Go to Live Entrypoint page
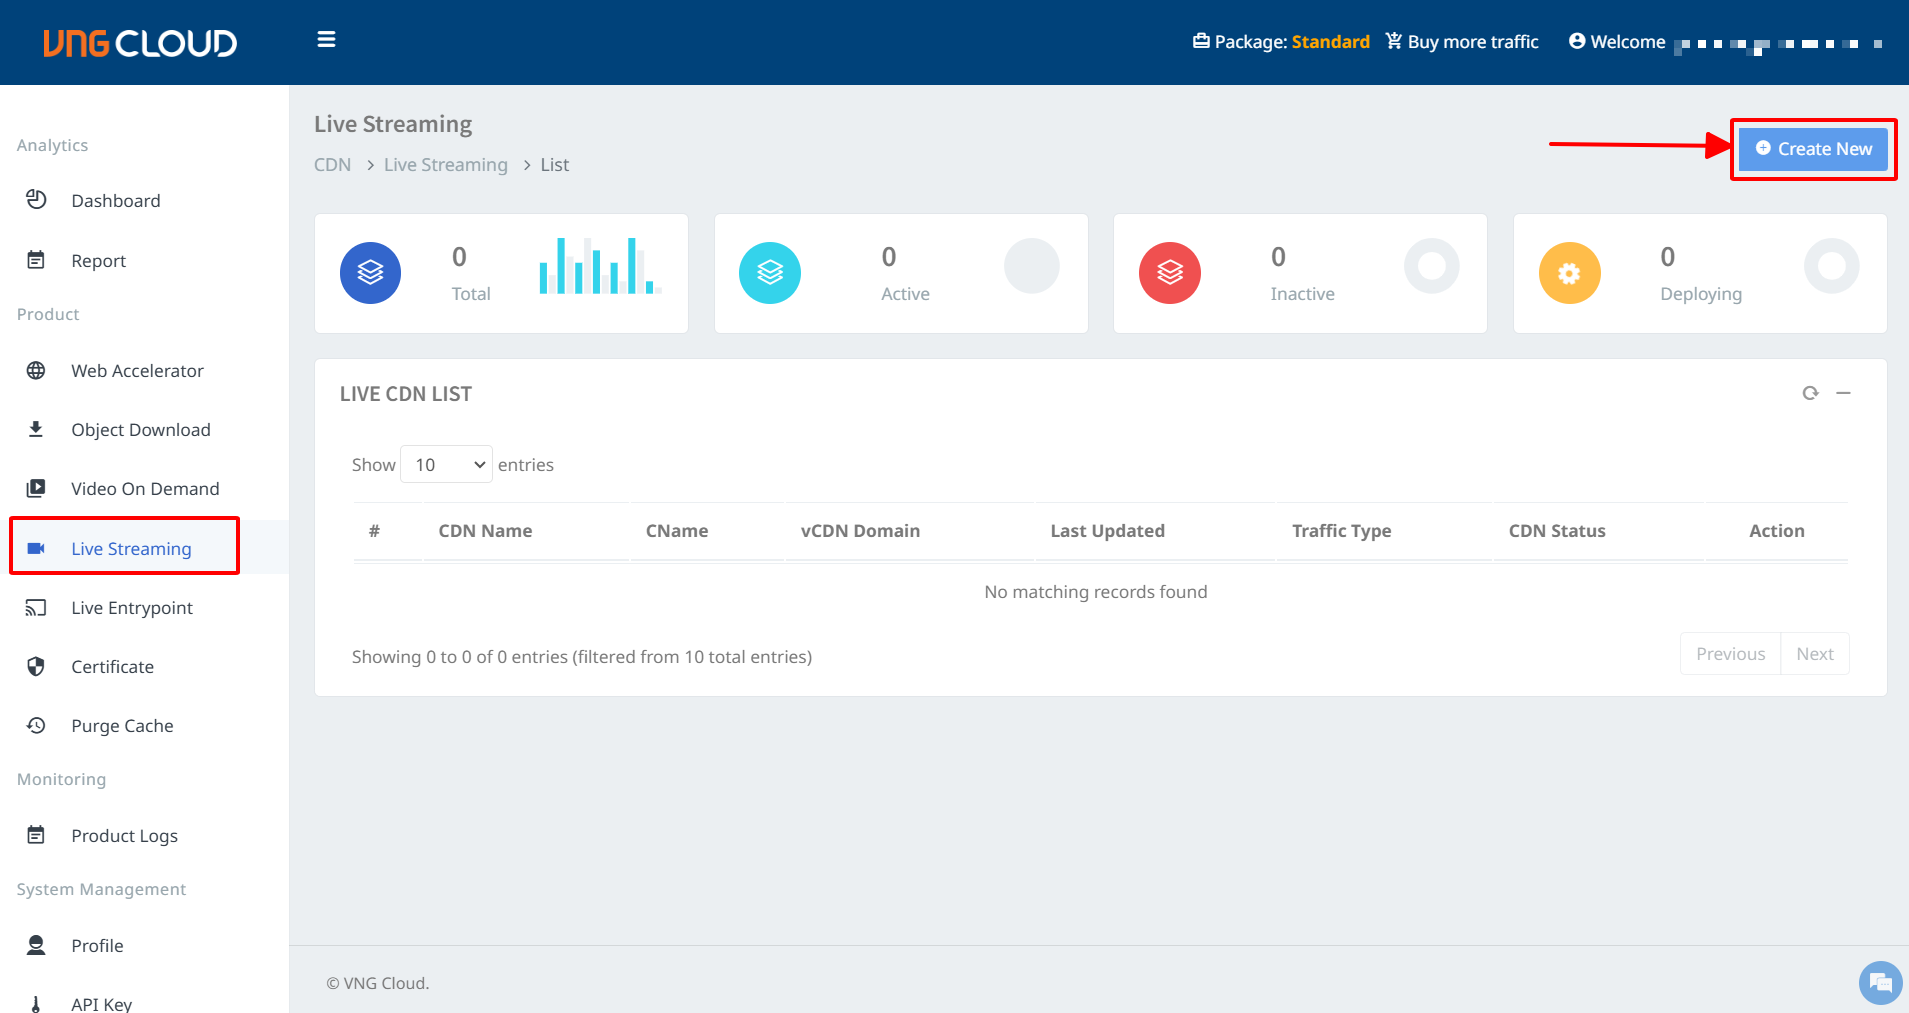 (x=131, y=608)
